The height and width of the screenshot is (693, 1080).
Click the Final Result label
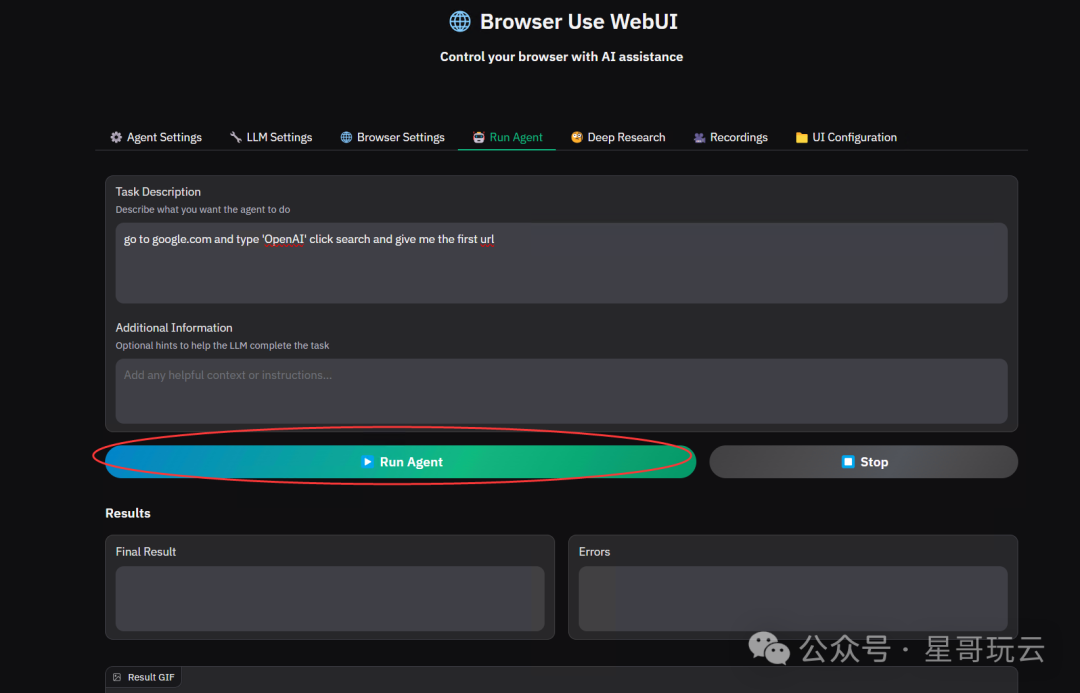pyautogui.click(x=145, y=552)
